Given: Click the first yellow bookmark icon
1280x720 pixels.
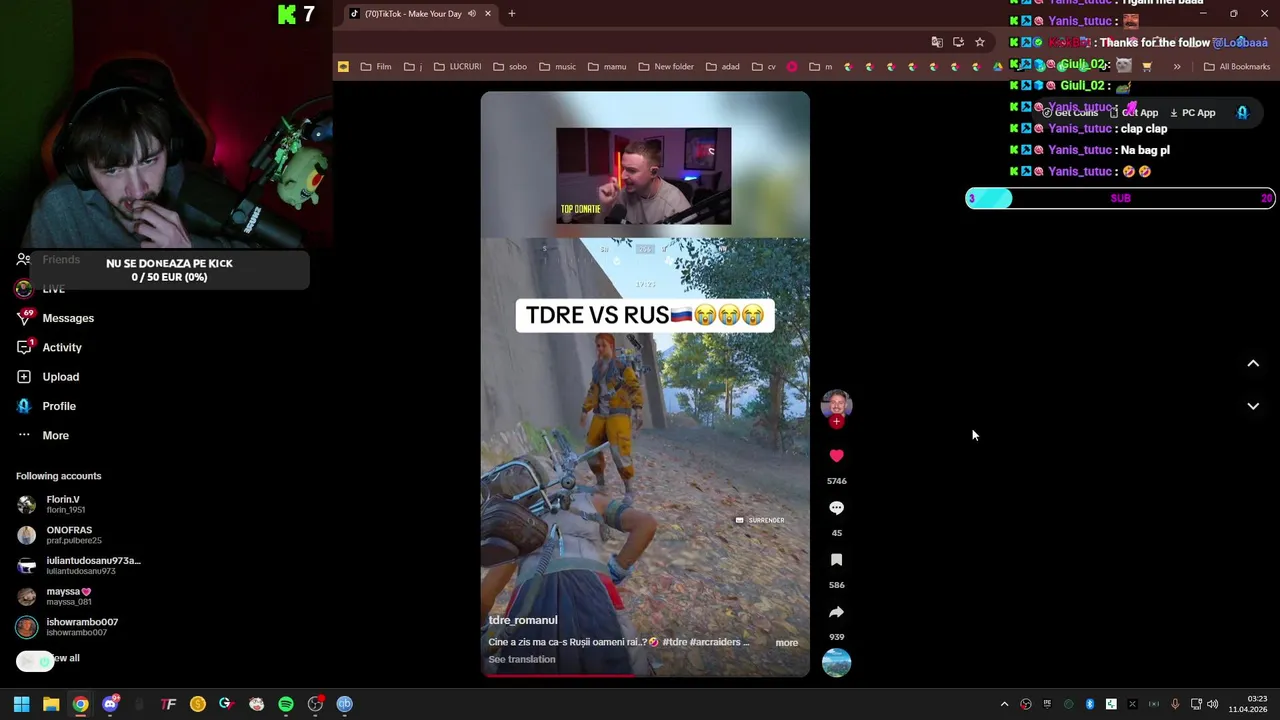Looking at the screenshot, I should click(343, 67).
